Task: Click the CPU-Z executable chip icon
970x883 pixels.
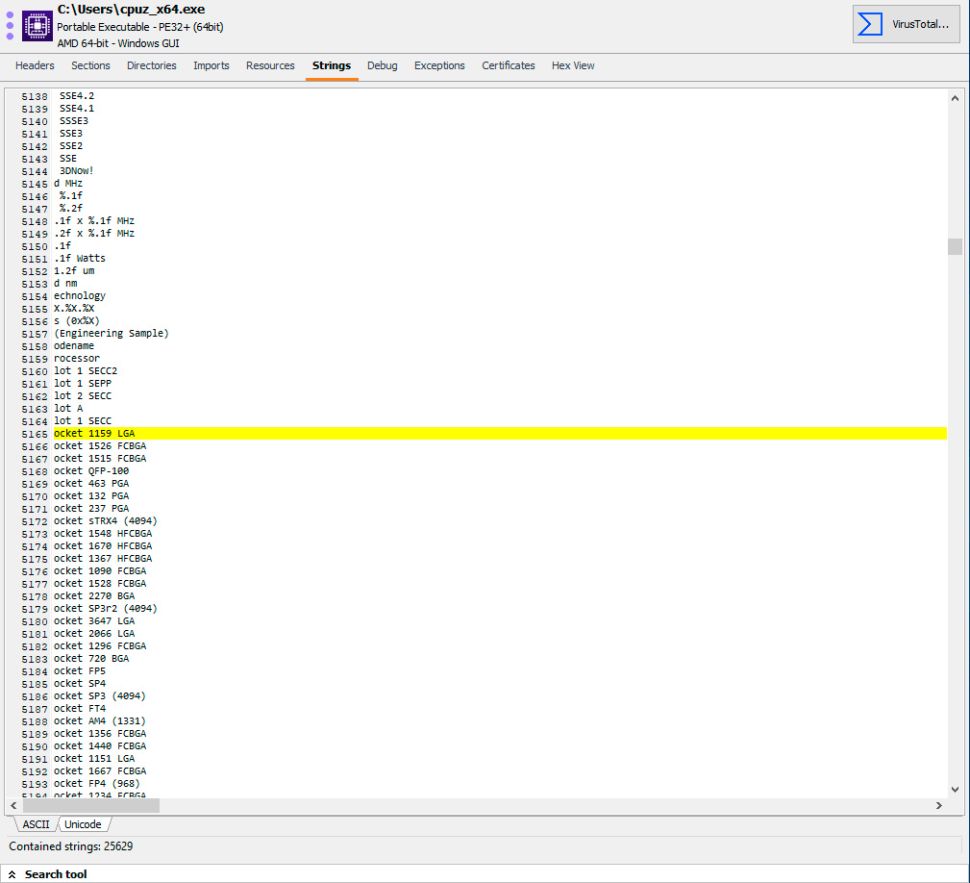Action: (x=37, y=25)
